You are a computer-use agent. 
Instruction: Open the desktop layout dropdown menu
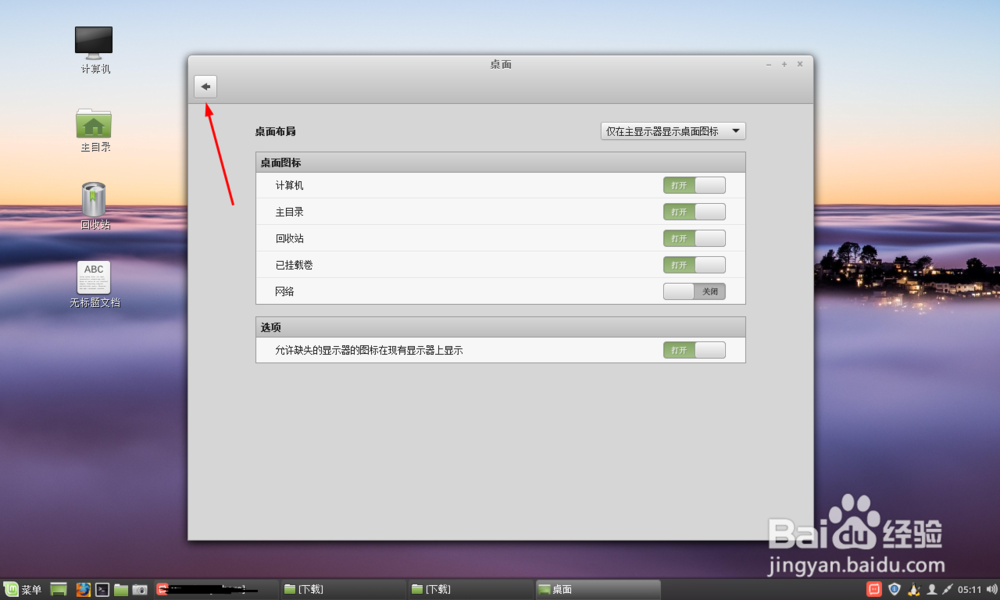coord(672,130)
